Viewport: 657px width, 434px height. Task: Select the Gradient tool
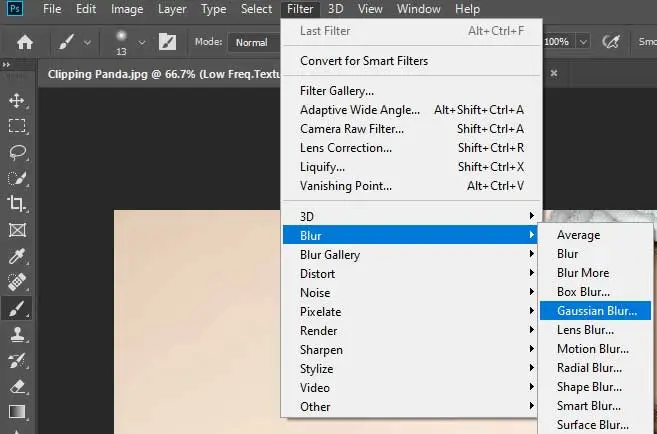17,412
